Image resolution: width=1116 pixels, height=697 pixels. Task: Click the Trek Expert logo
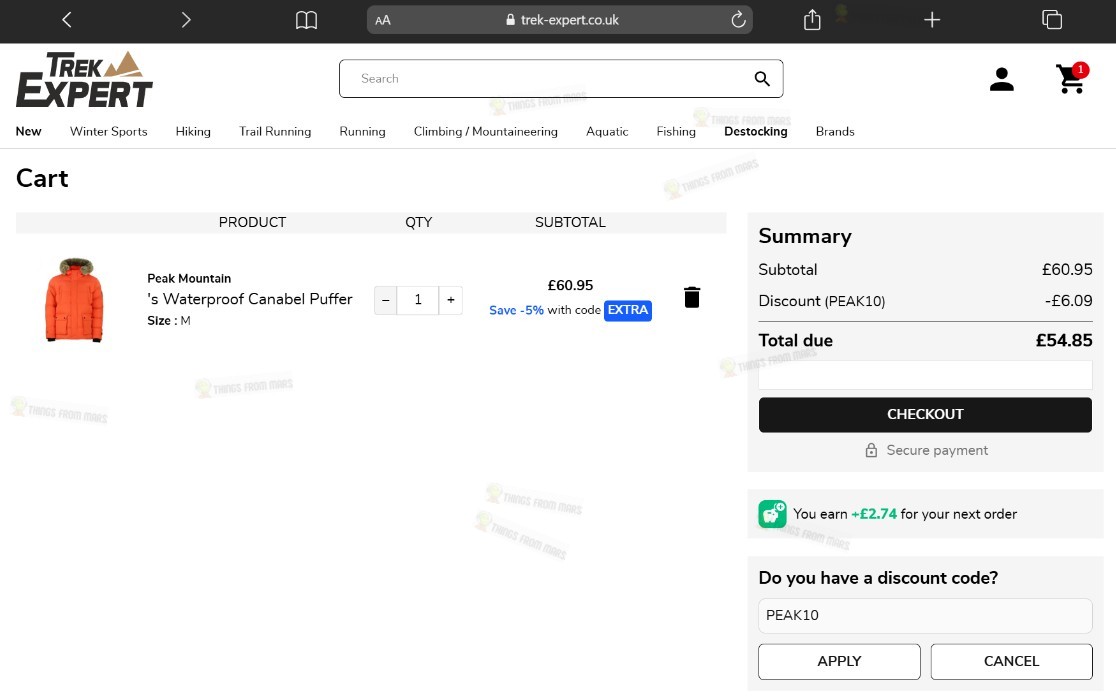point(84,79)
